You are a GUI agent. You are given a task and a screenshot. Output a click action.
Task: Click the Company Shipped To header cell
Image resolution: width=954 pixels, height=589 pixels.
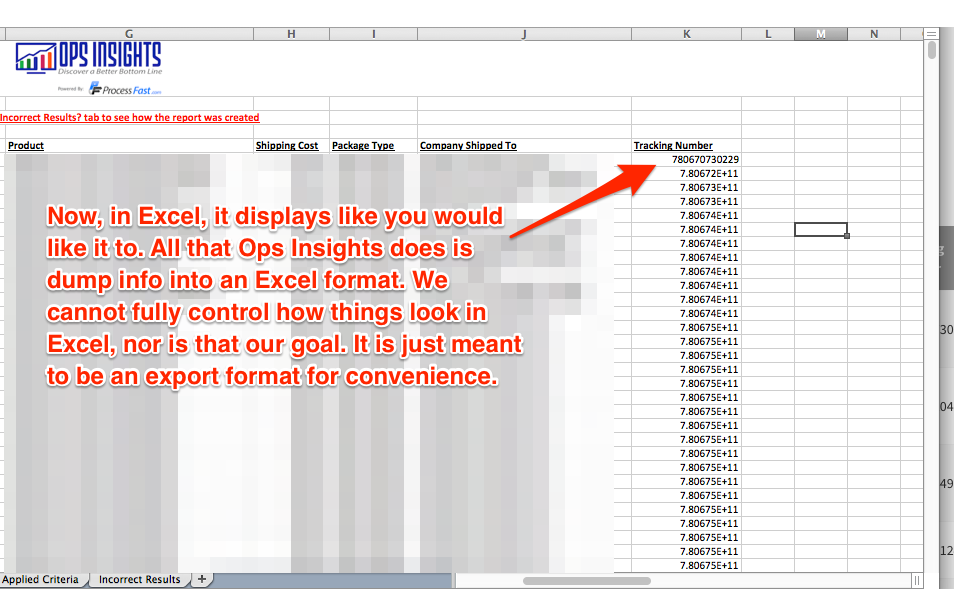click(x=468, y=146)
